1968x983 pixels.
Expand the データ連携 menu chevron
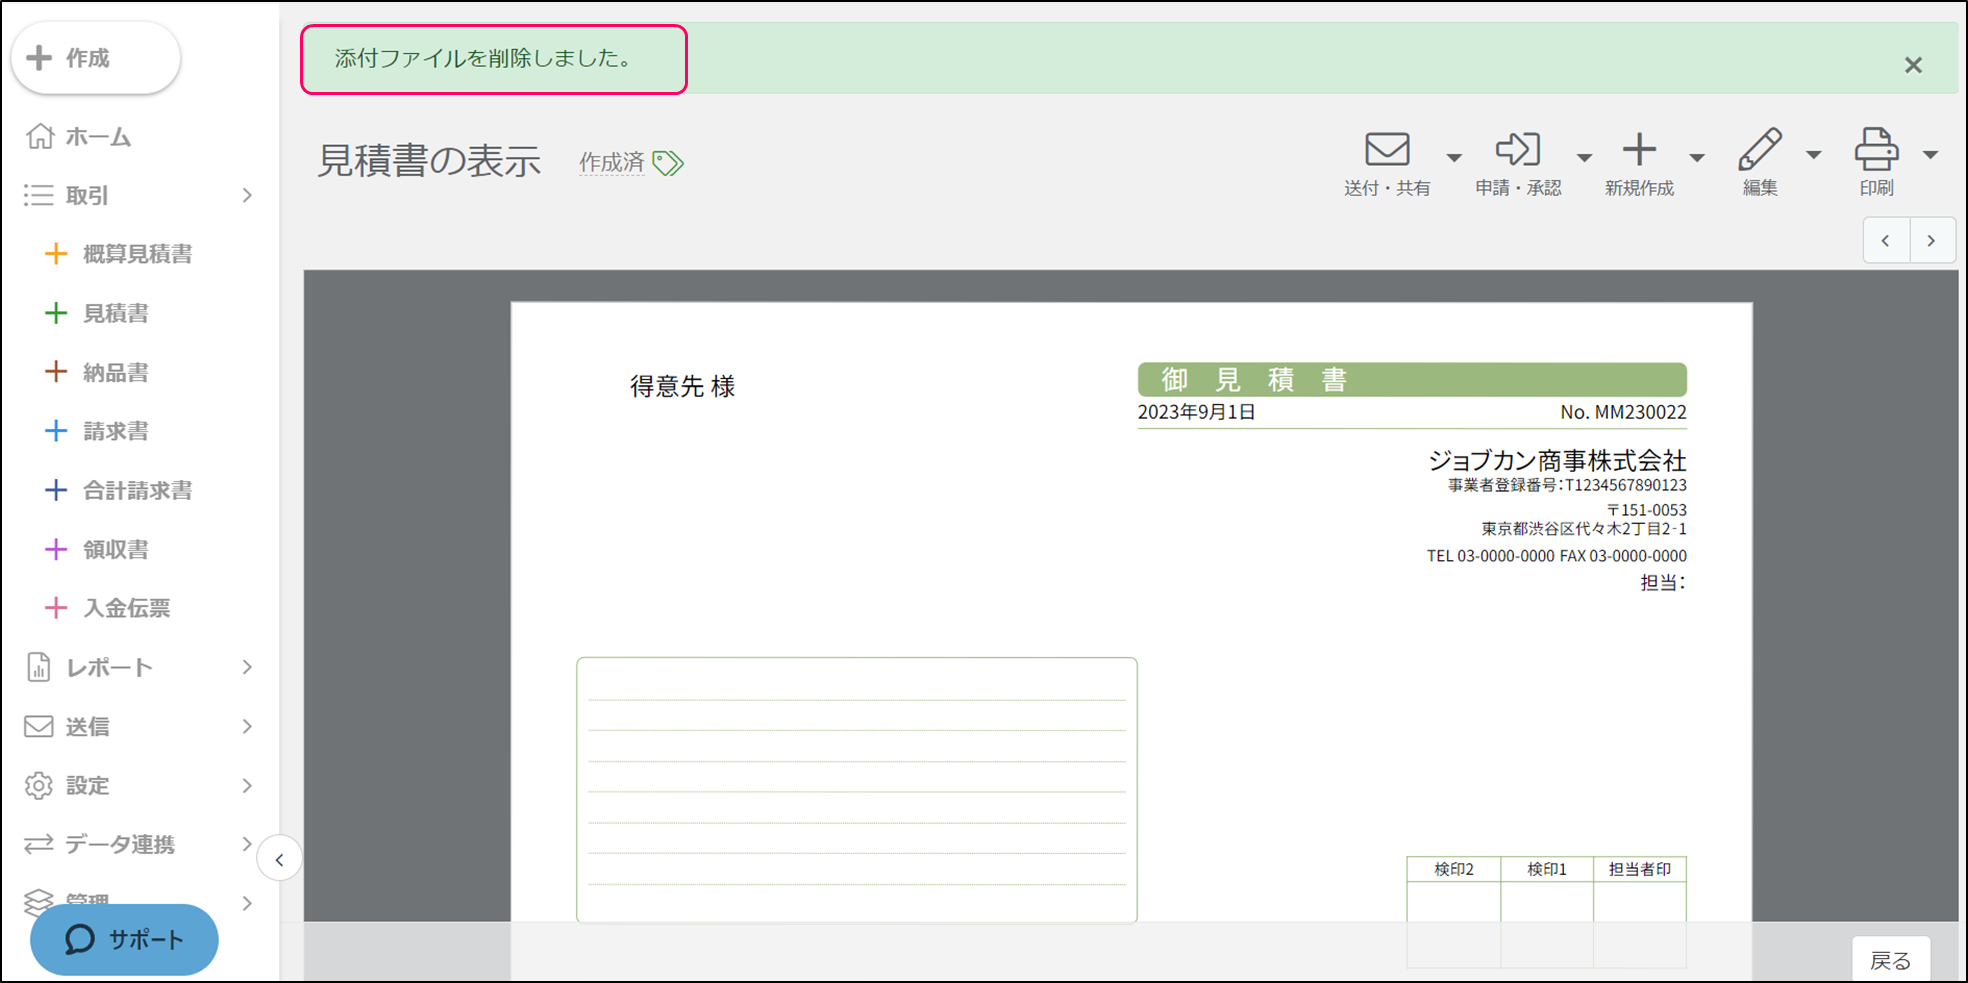[x=247, y=844]
